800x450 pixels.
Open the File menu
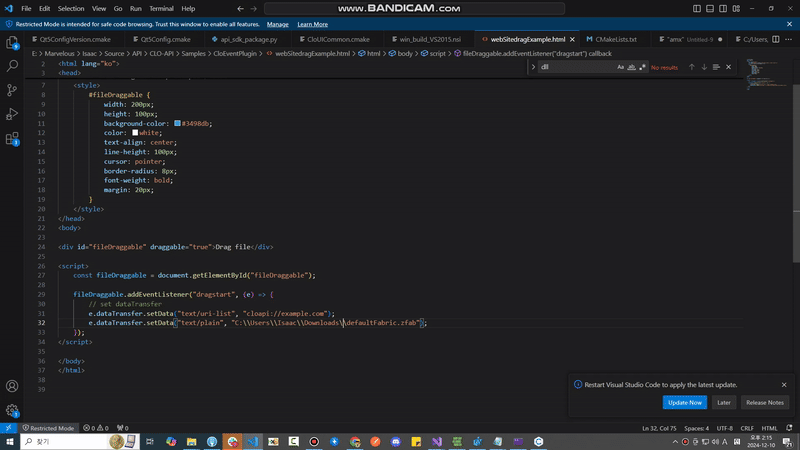(26, 9)
